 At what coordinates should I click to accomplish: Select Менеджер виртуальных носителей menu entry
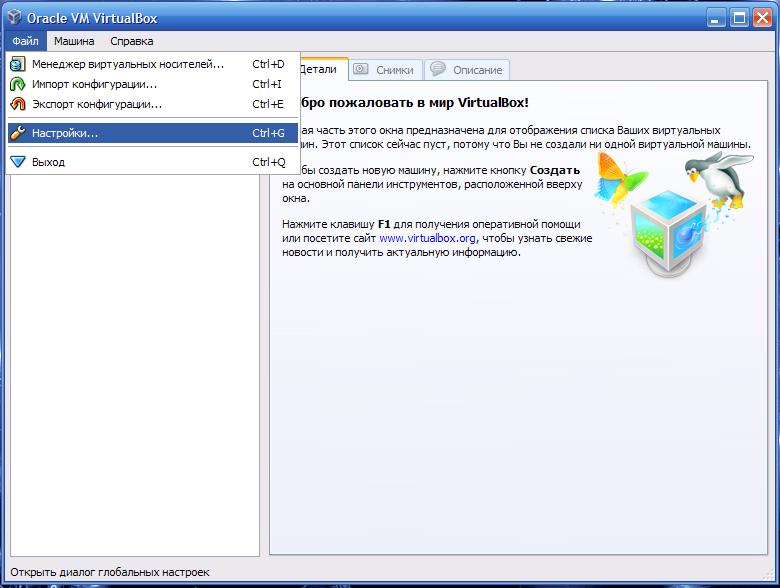click(153, 64)
